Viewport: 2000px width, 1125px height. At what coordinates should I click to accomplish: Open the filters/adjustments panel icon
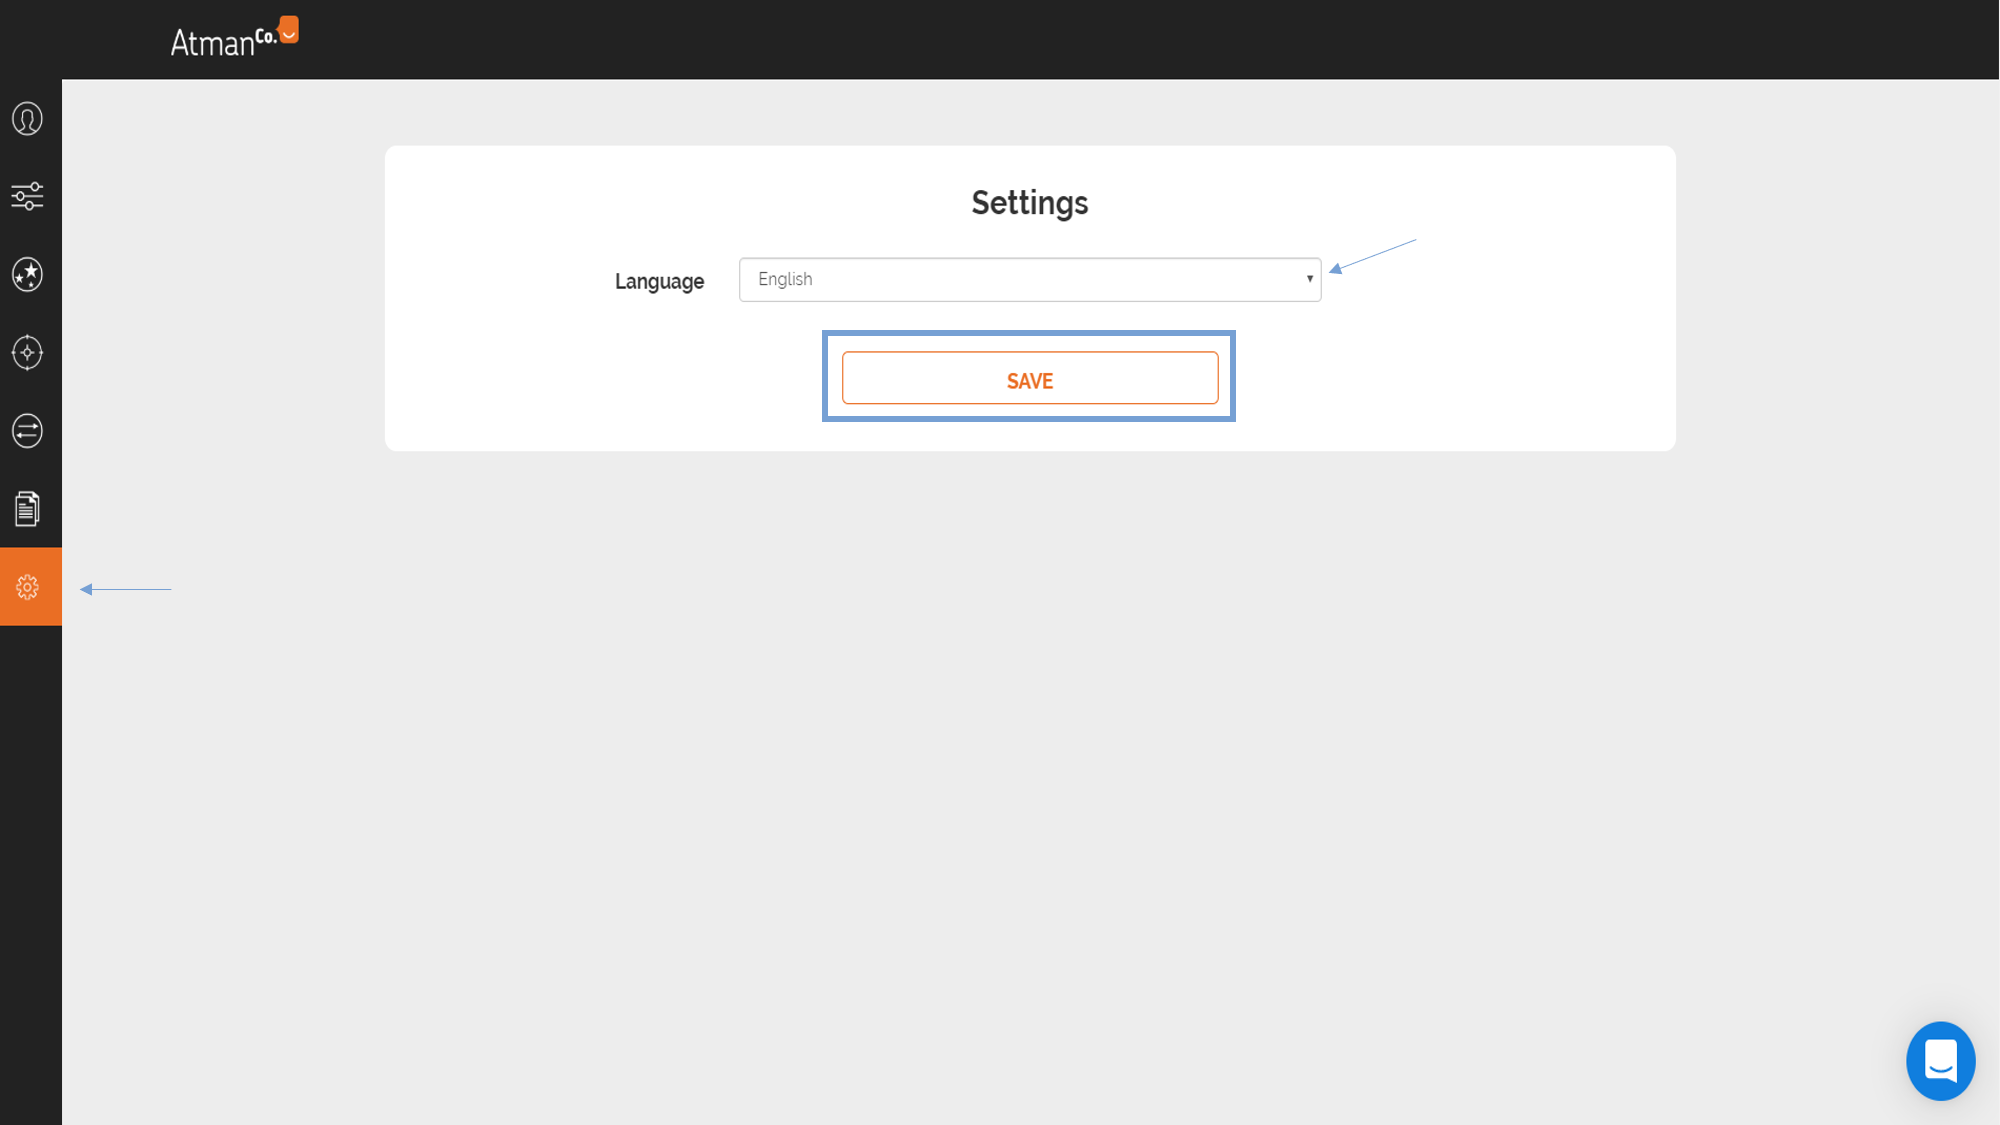[x=27, y=196]
